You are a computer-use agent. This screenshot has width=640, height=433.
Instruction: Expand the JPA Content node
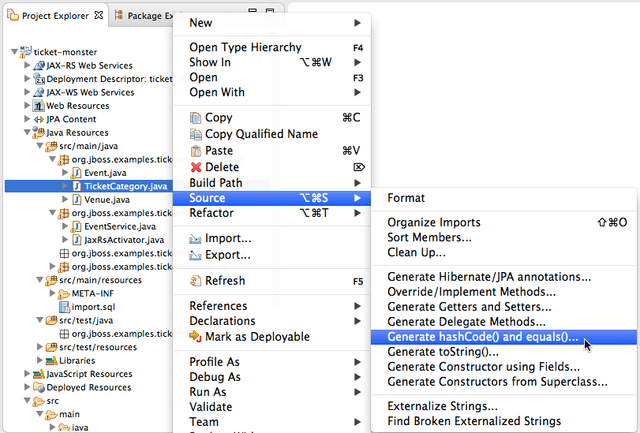(27, 119)
